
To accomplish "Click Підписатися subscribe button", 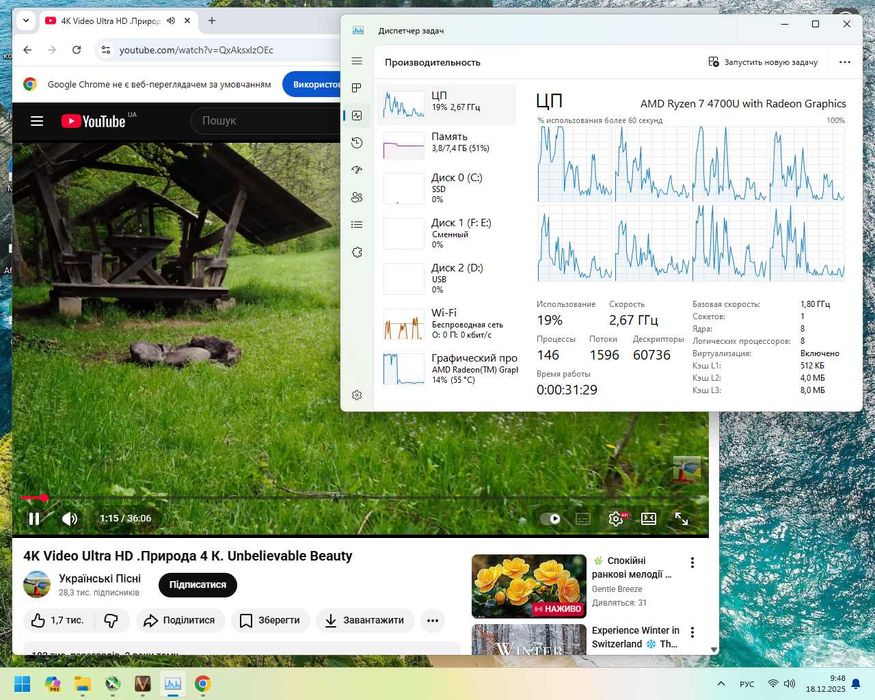I will (x=198, y=584).
